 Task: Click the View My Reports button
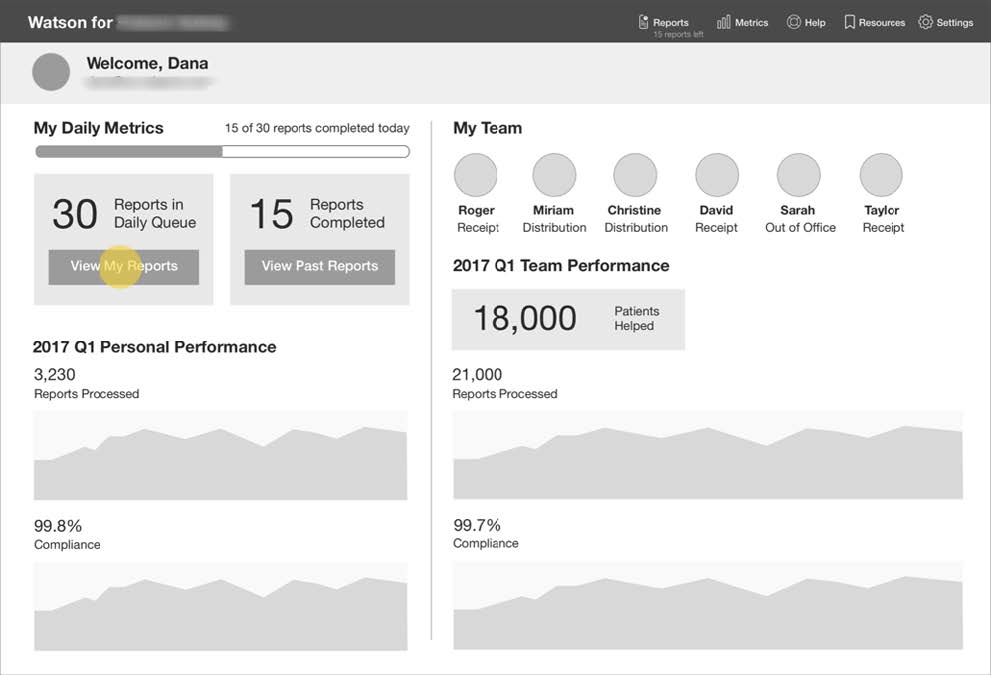pyautogui.click(x=124, y=267)
